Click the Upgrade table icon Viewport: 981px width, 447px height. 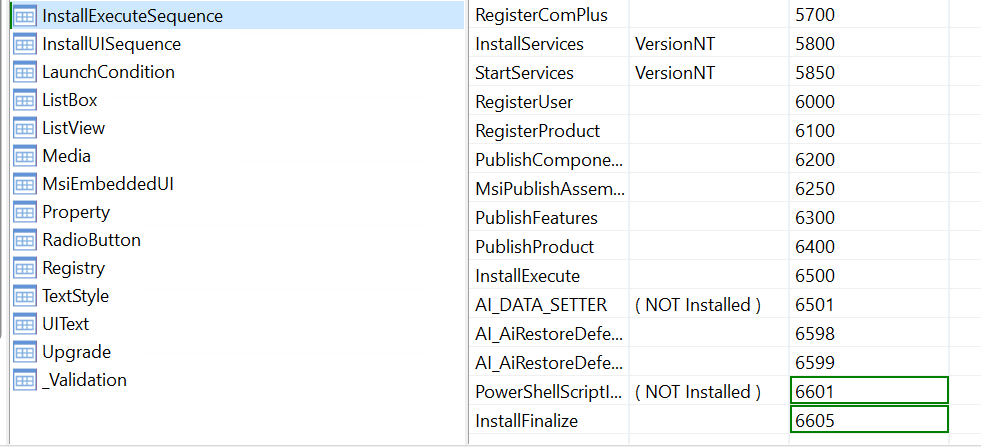pos(25,352)
